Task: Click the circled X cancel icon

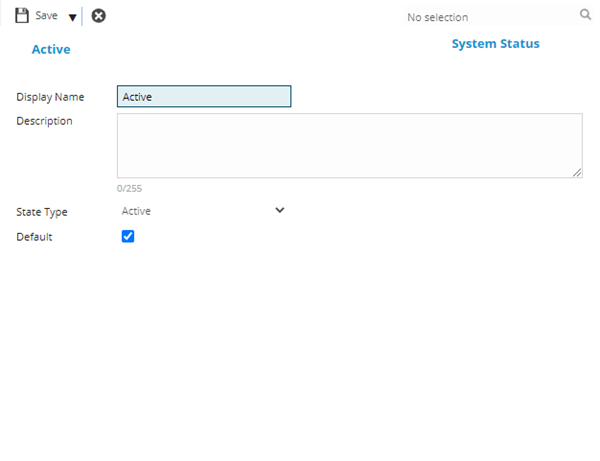Action: [x=98, y=16]
